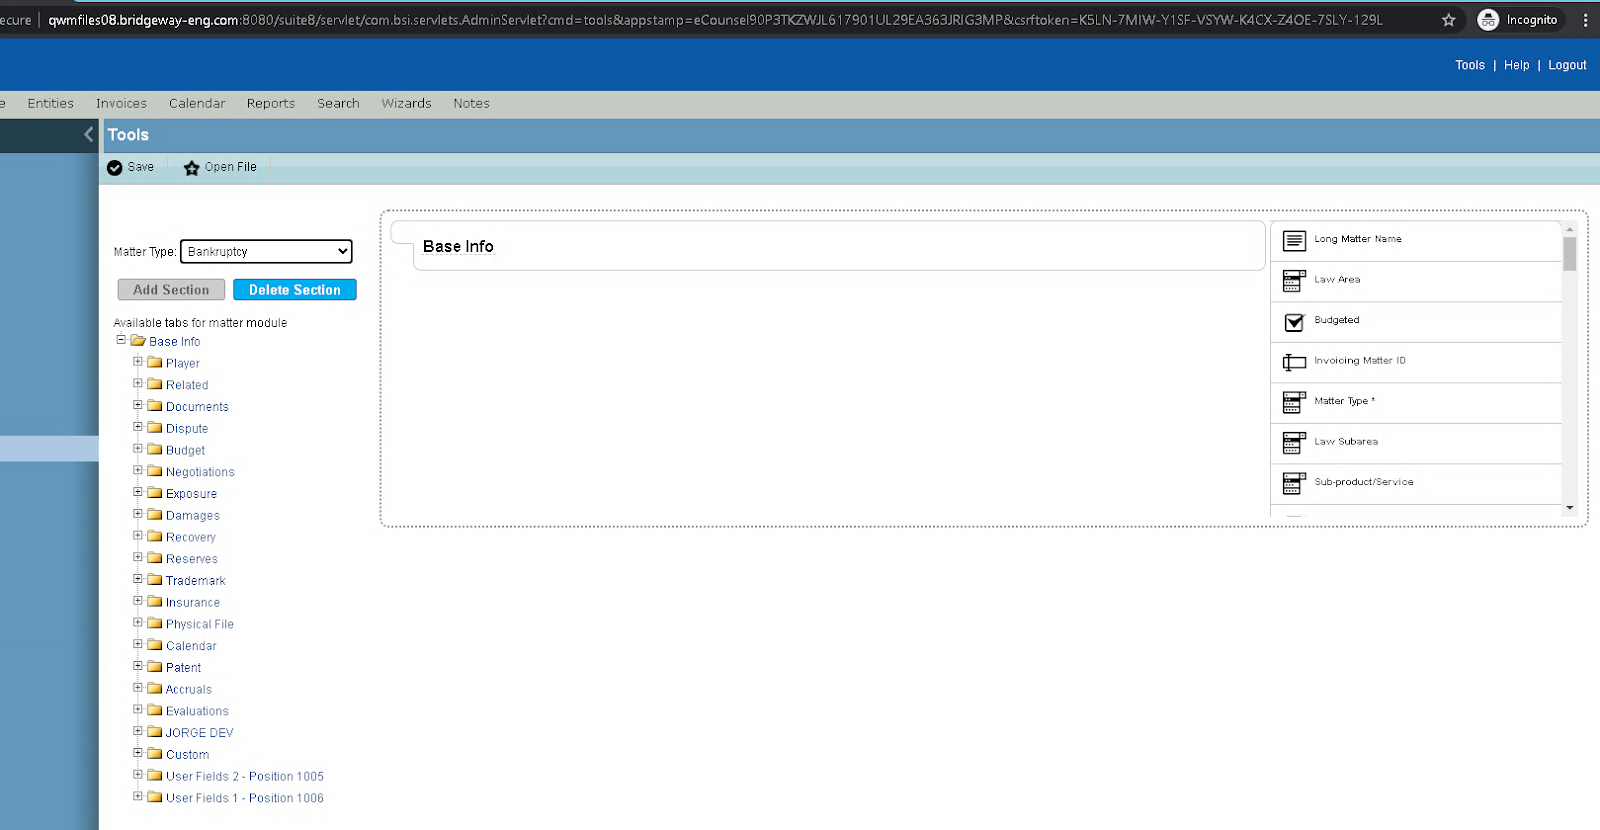Collapse the left sidebar with the chevron
The height and width of the screenshot is (830, 1600).
click(x=88, y=134)
